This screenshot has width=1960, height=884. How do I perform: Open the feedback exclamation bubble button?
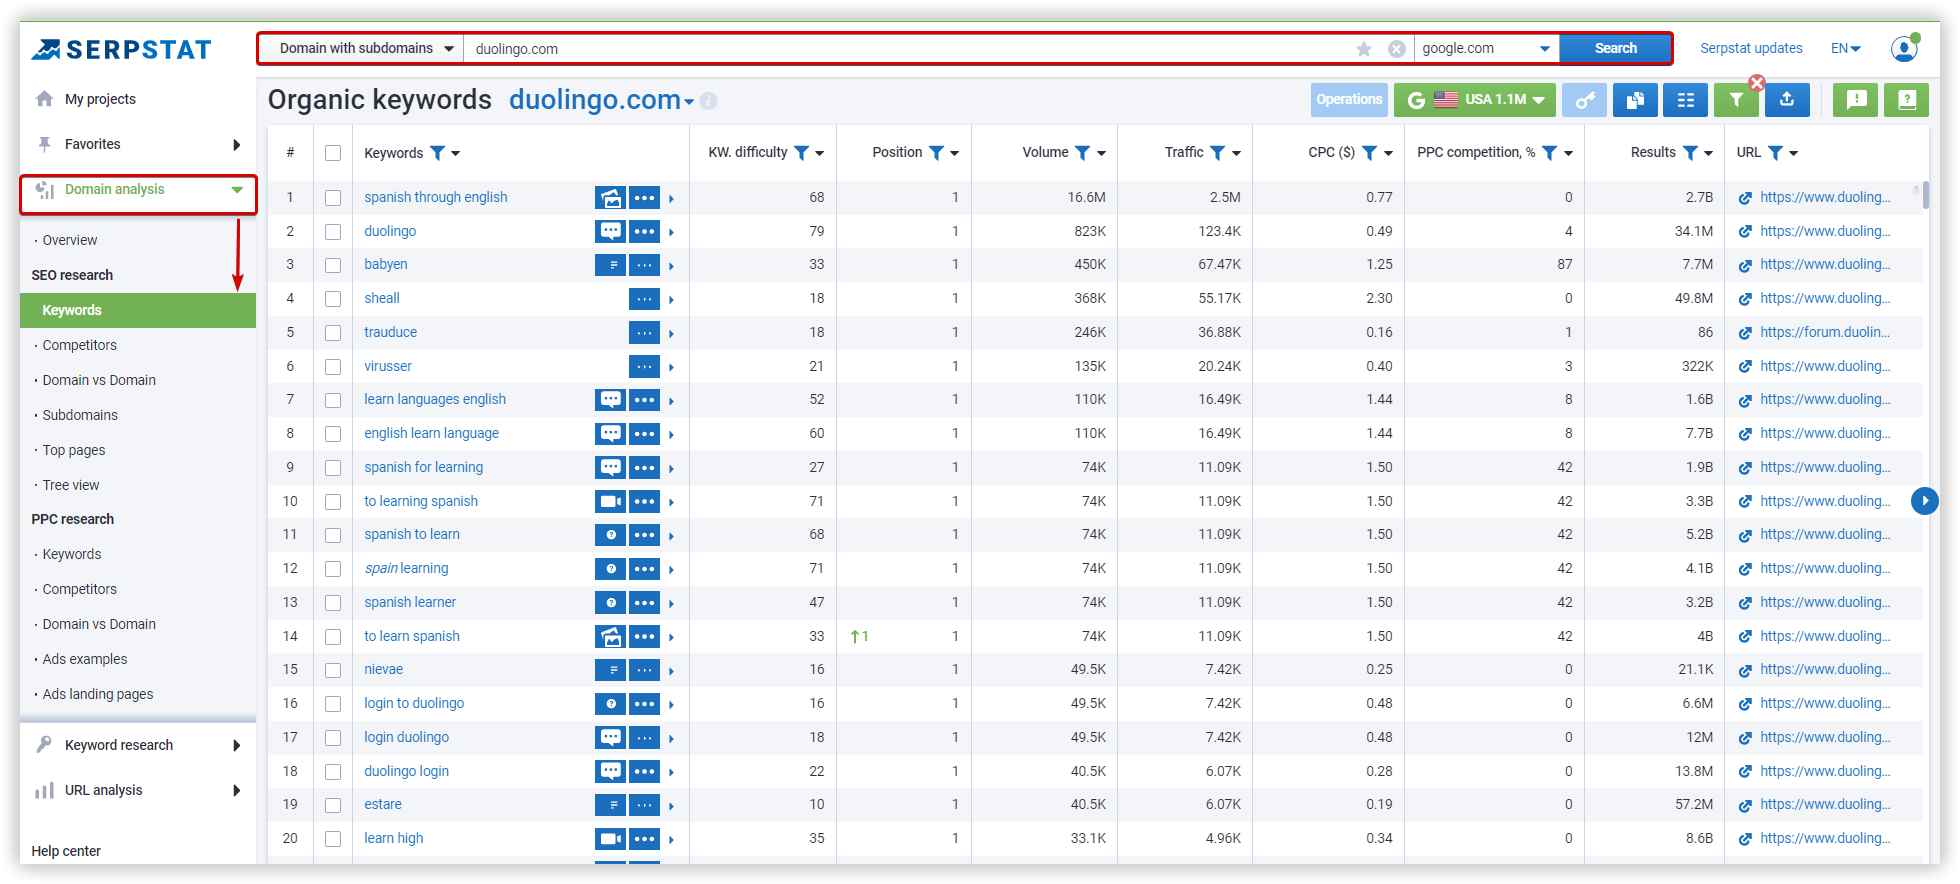1856,100
